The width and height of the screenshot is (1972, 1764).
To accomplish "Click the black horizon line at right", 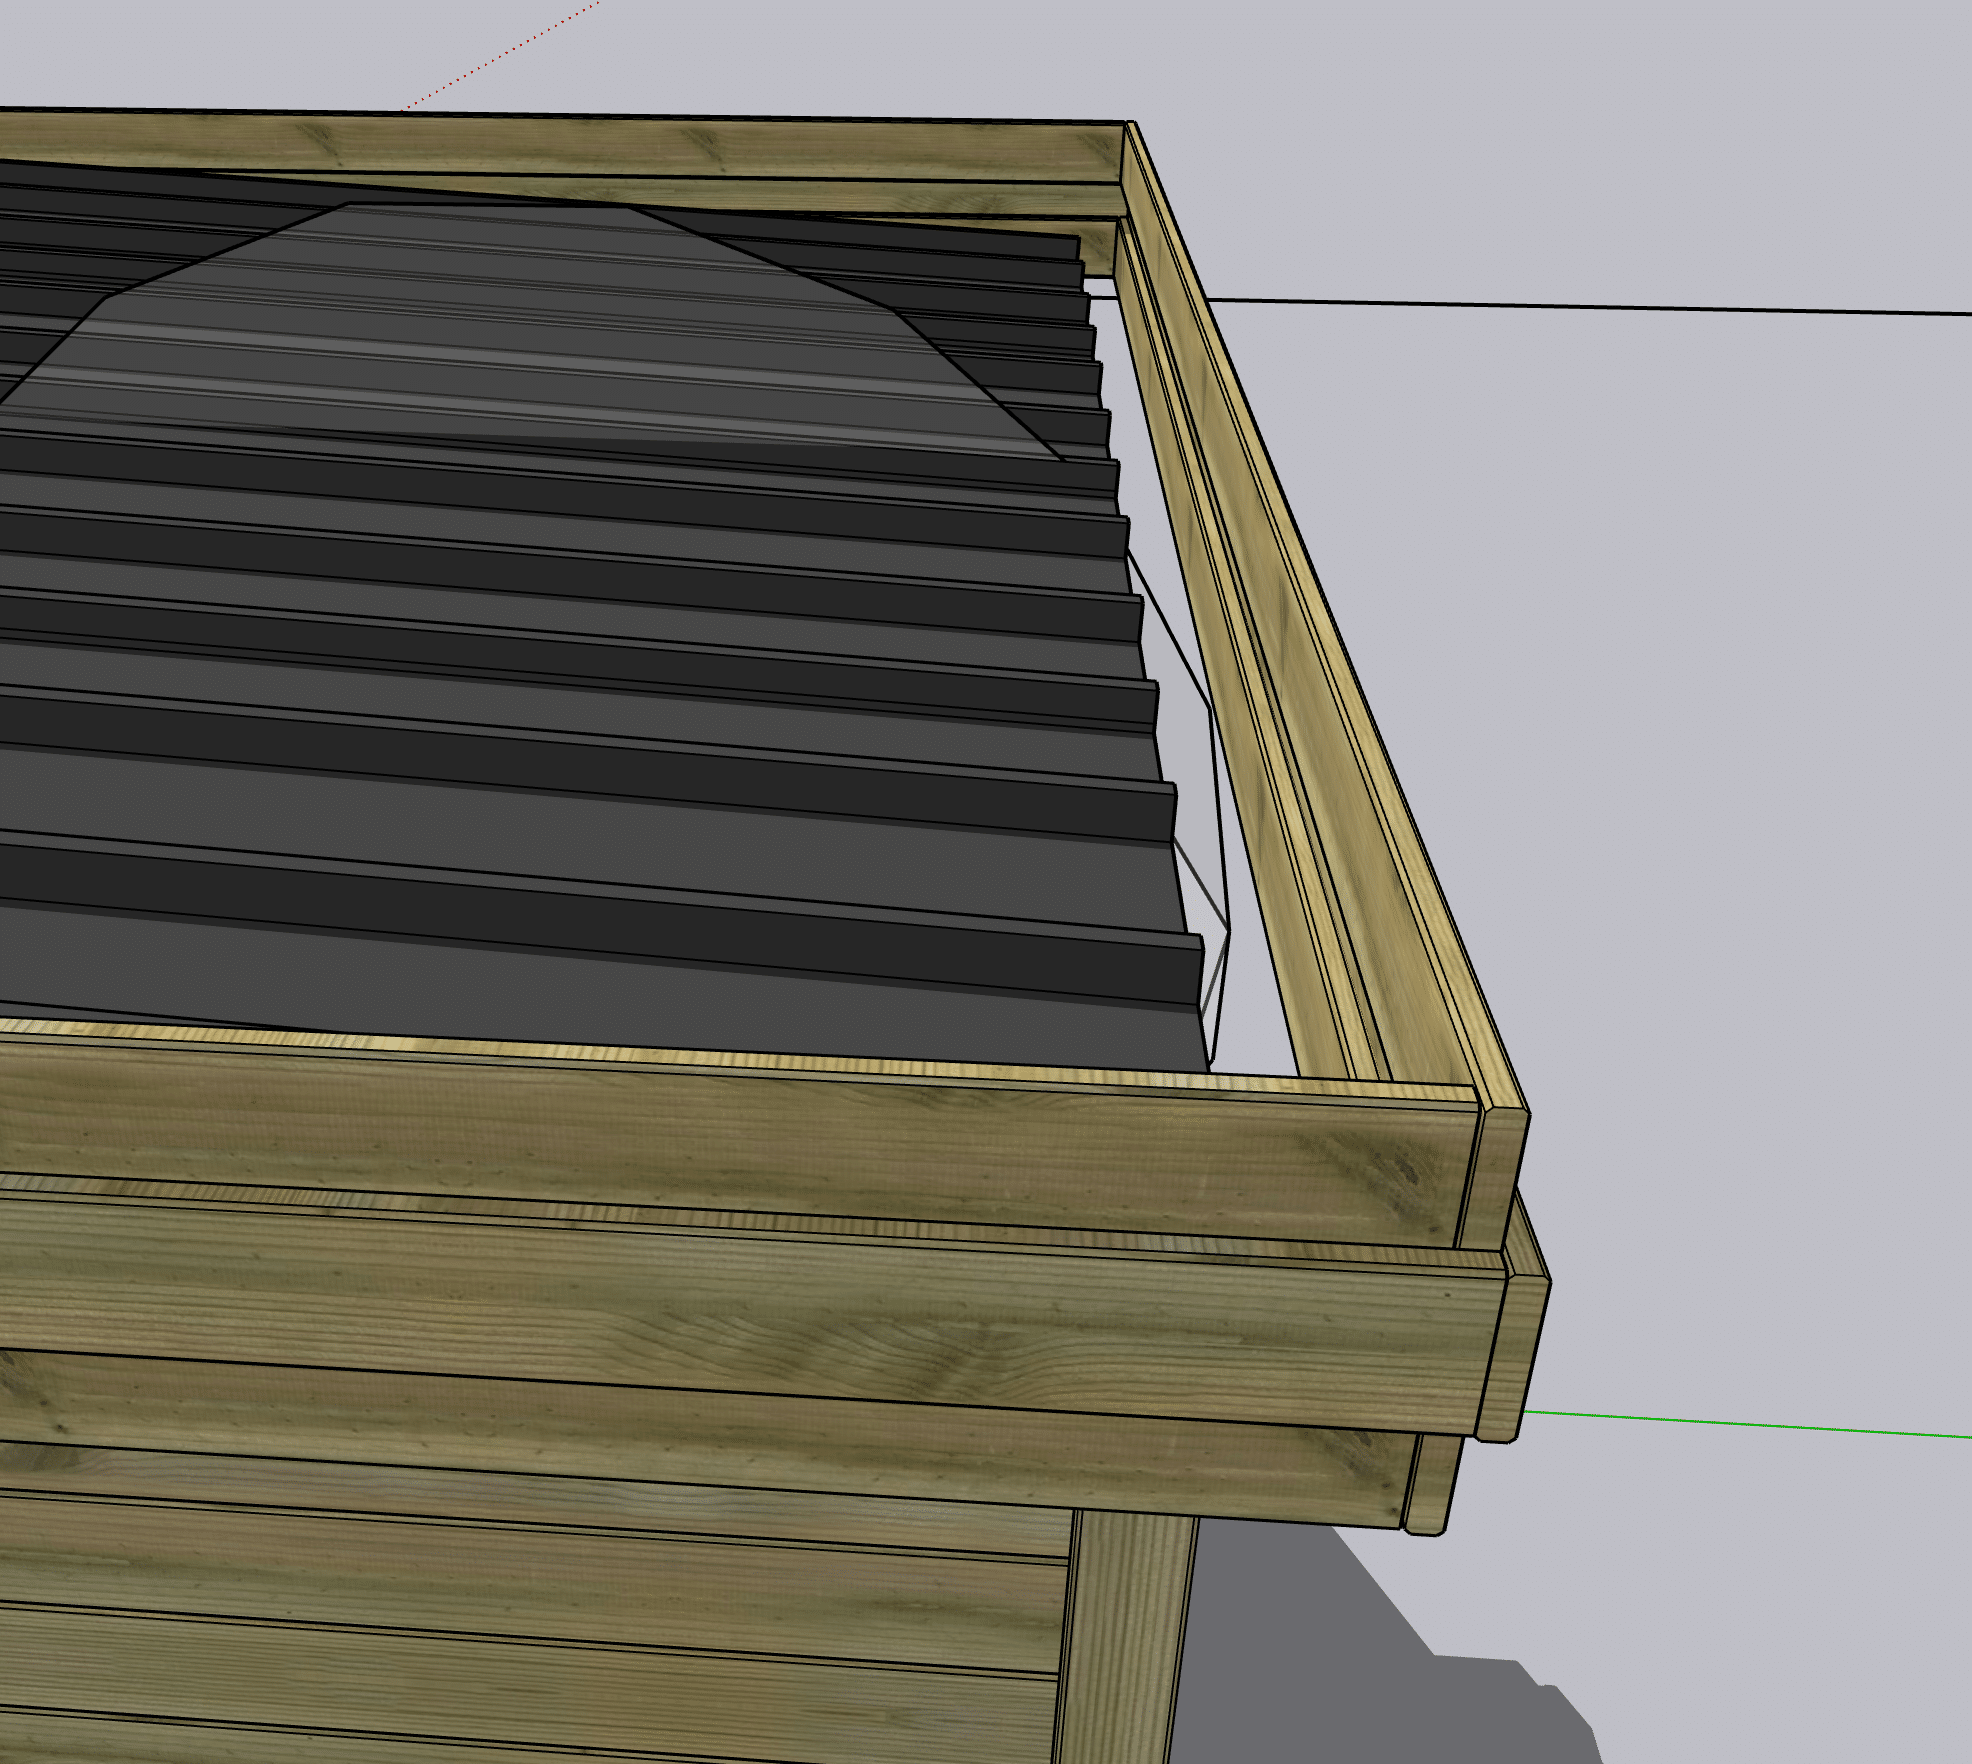I will [1600, 306].
